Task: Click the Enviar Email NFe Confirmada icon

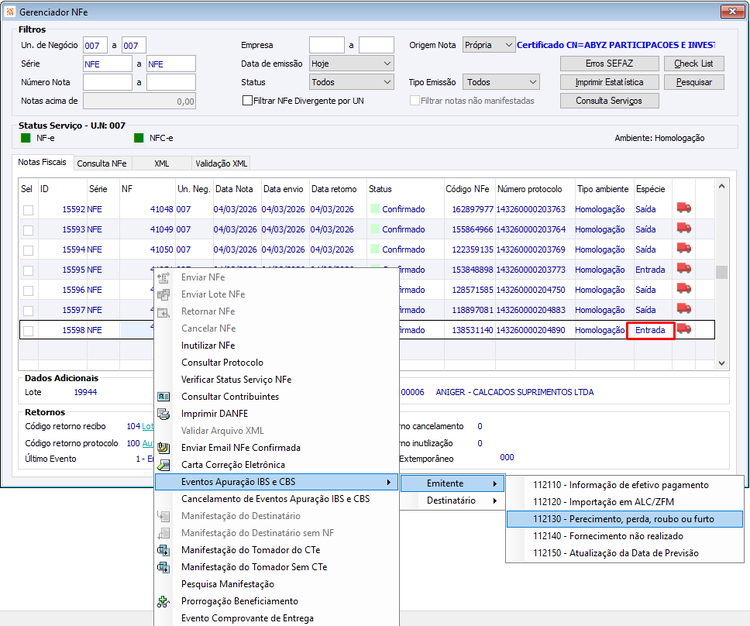Action: click(x=164, y=448)
